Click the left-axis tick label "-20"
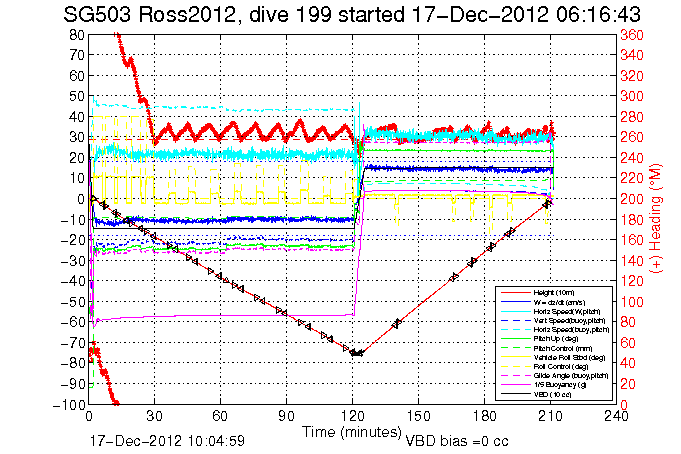 [73, 240]
